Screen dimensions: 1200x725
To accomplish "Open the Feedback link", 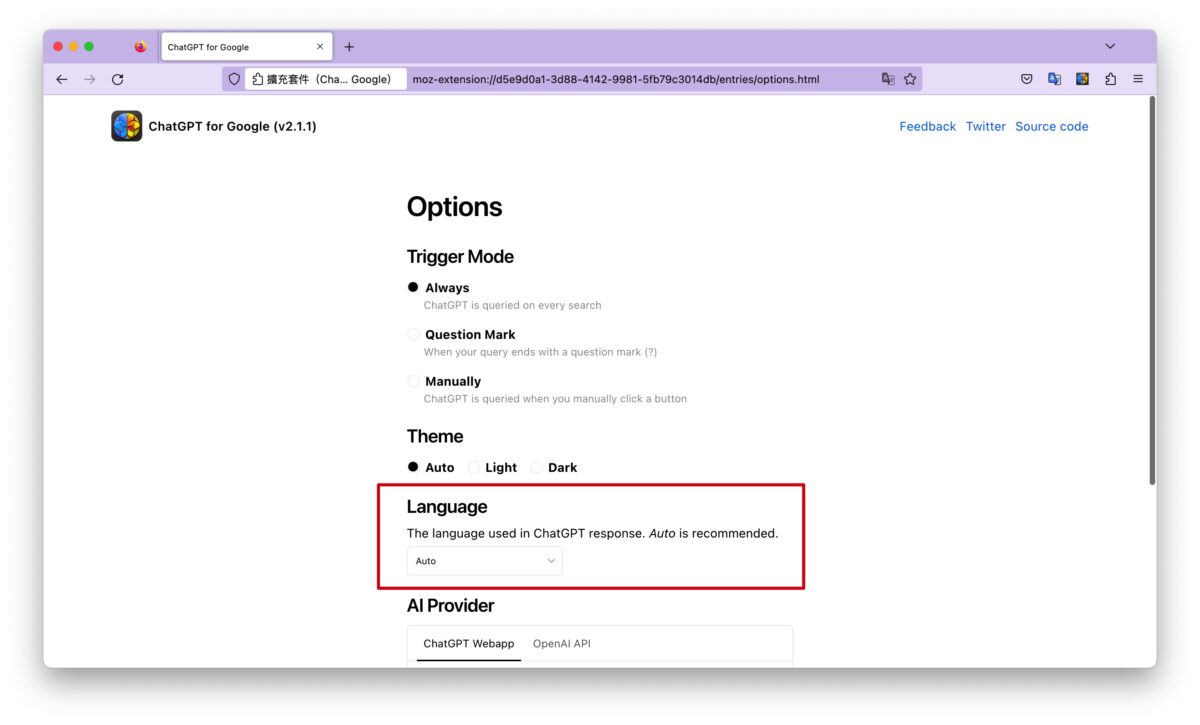I will (x=928, y=126).
